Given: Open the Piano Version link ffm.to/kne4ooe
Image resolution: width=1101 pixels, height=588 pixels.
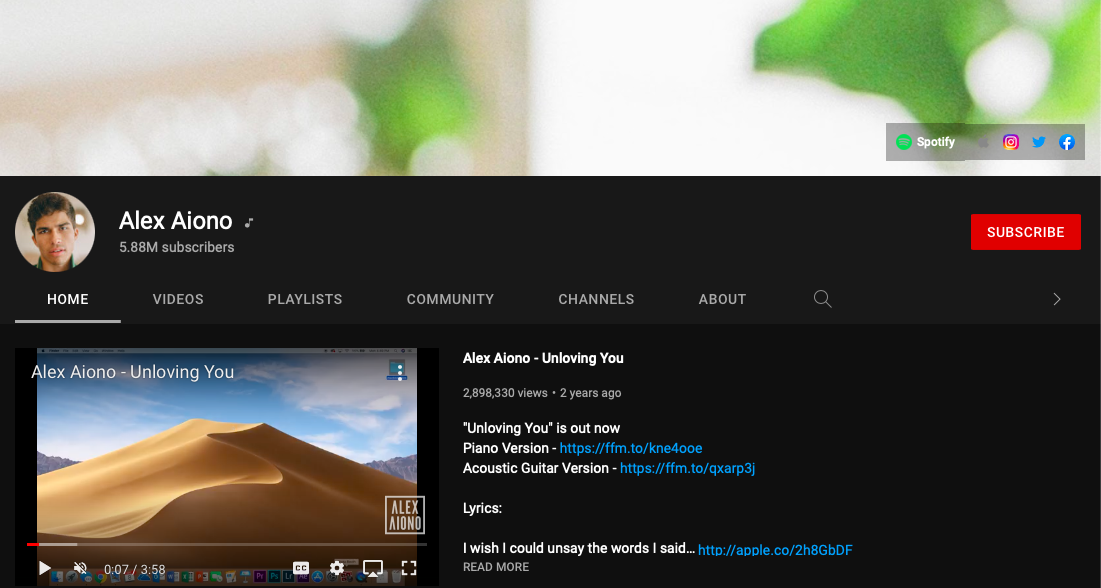Looking at the screenshot, I should (x=631, y=448).
